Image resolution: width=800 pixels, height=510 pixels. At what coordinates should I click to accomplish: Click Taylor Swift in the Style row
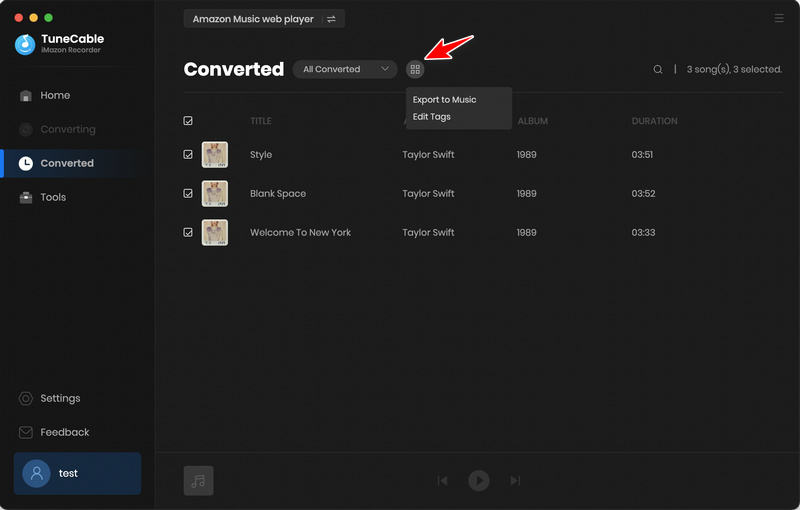click(x=428, y=155)
